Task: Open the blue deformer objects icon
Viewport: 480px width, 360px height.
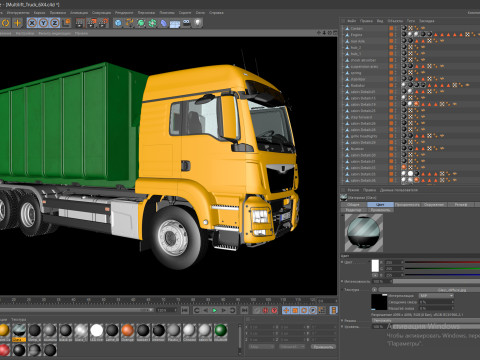Action: pos(164,23)
